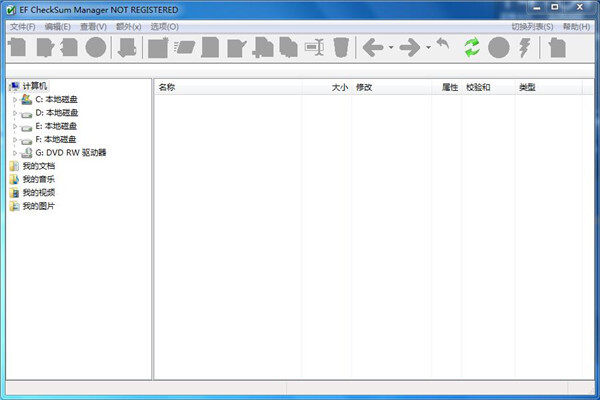Screen dimensions: 600x400
Task: Click the C: drive Windows icon
Action: coord(26,100)
